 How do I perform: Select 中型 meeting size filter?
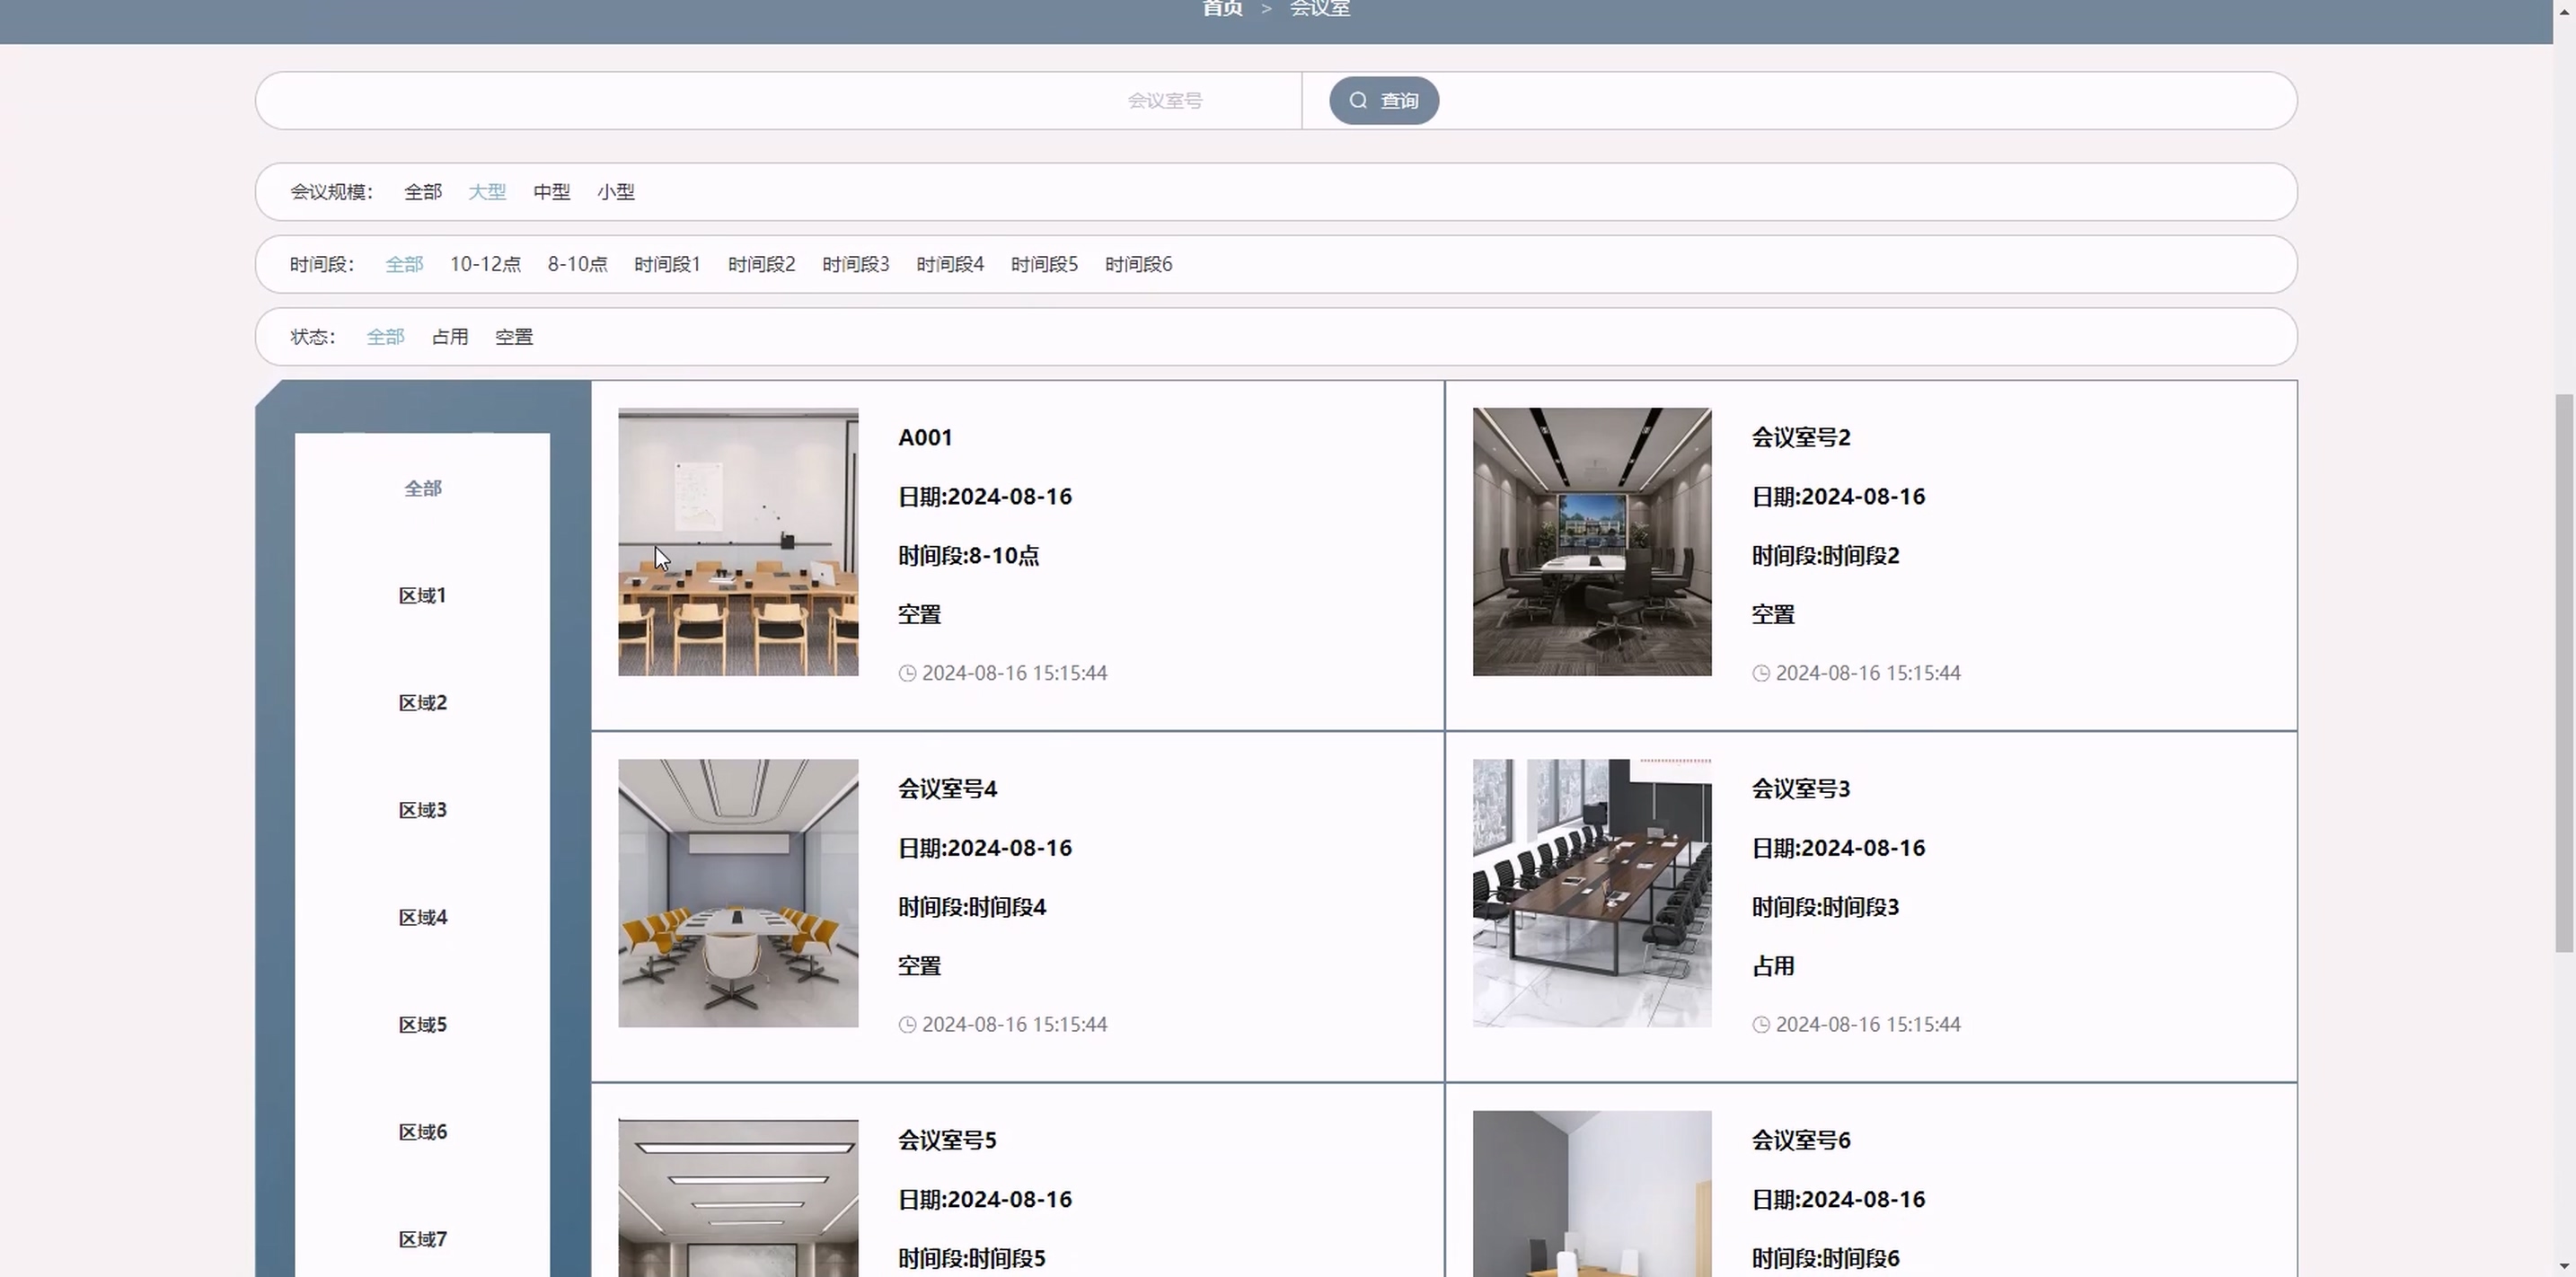551,192
